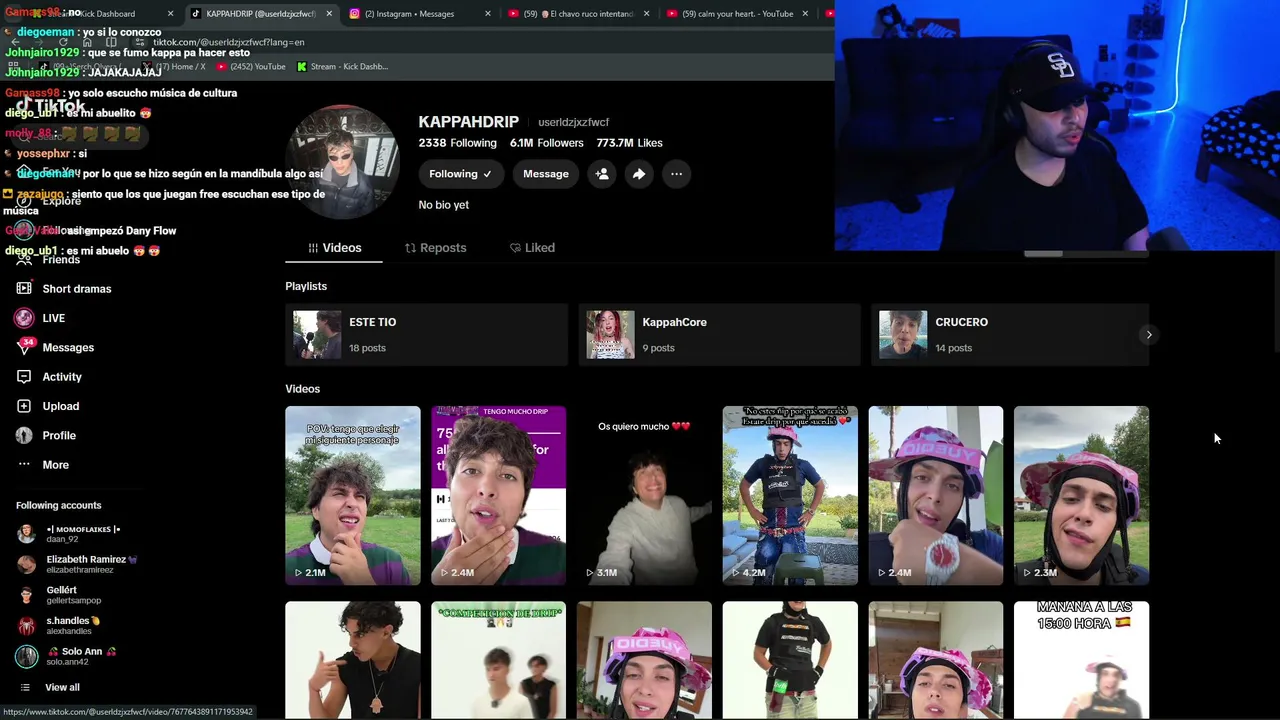View the 6.1M Followers list
1280x720 pixels.
tap(547, 143)
